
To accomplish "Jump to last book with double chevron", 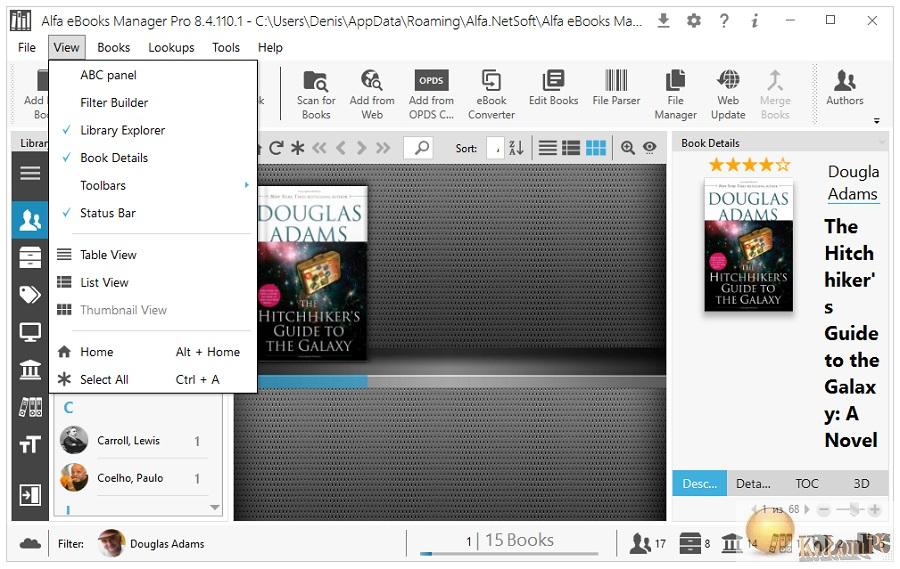I will [383, 148].
